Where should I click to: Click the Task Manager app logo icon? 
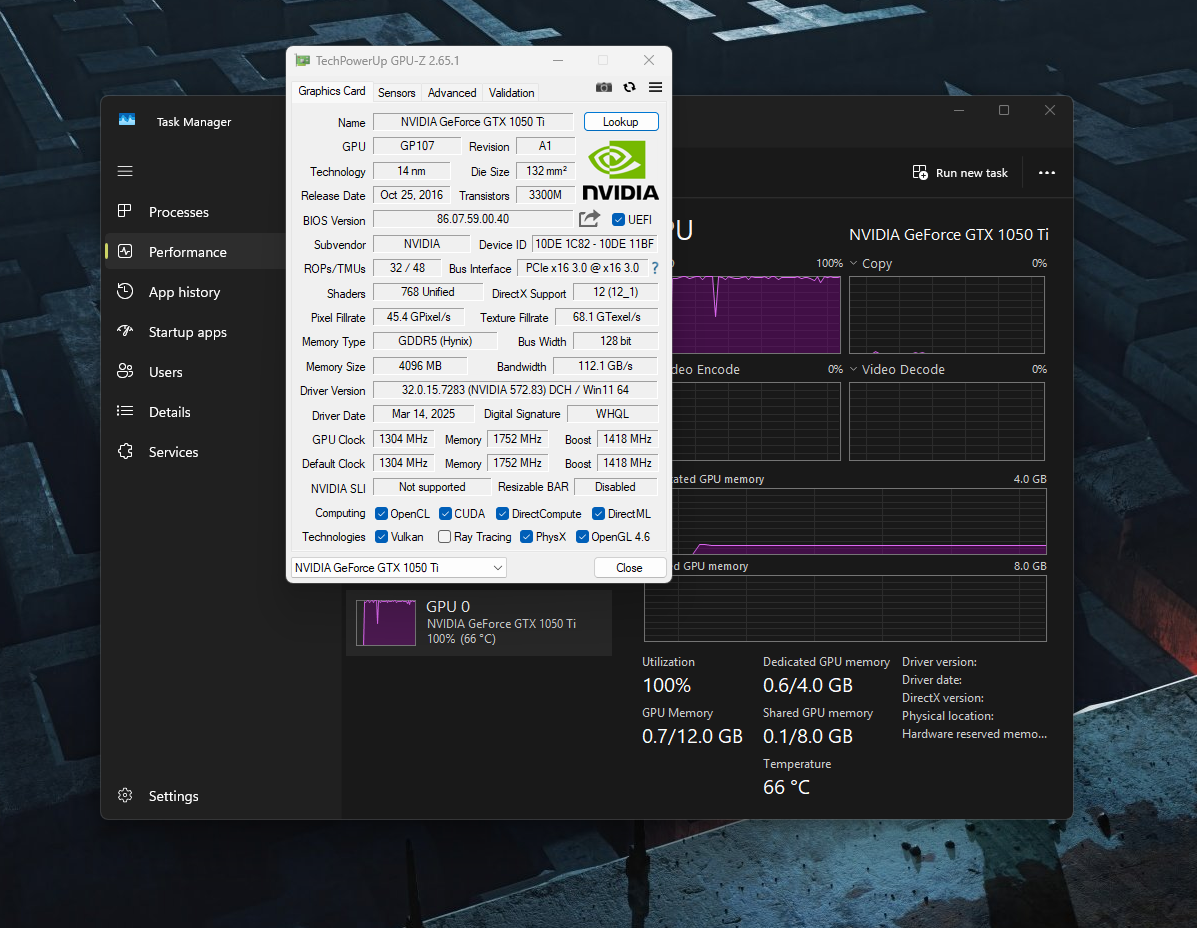(127, 121)
